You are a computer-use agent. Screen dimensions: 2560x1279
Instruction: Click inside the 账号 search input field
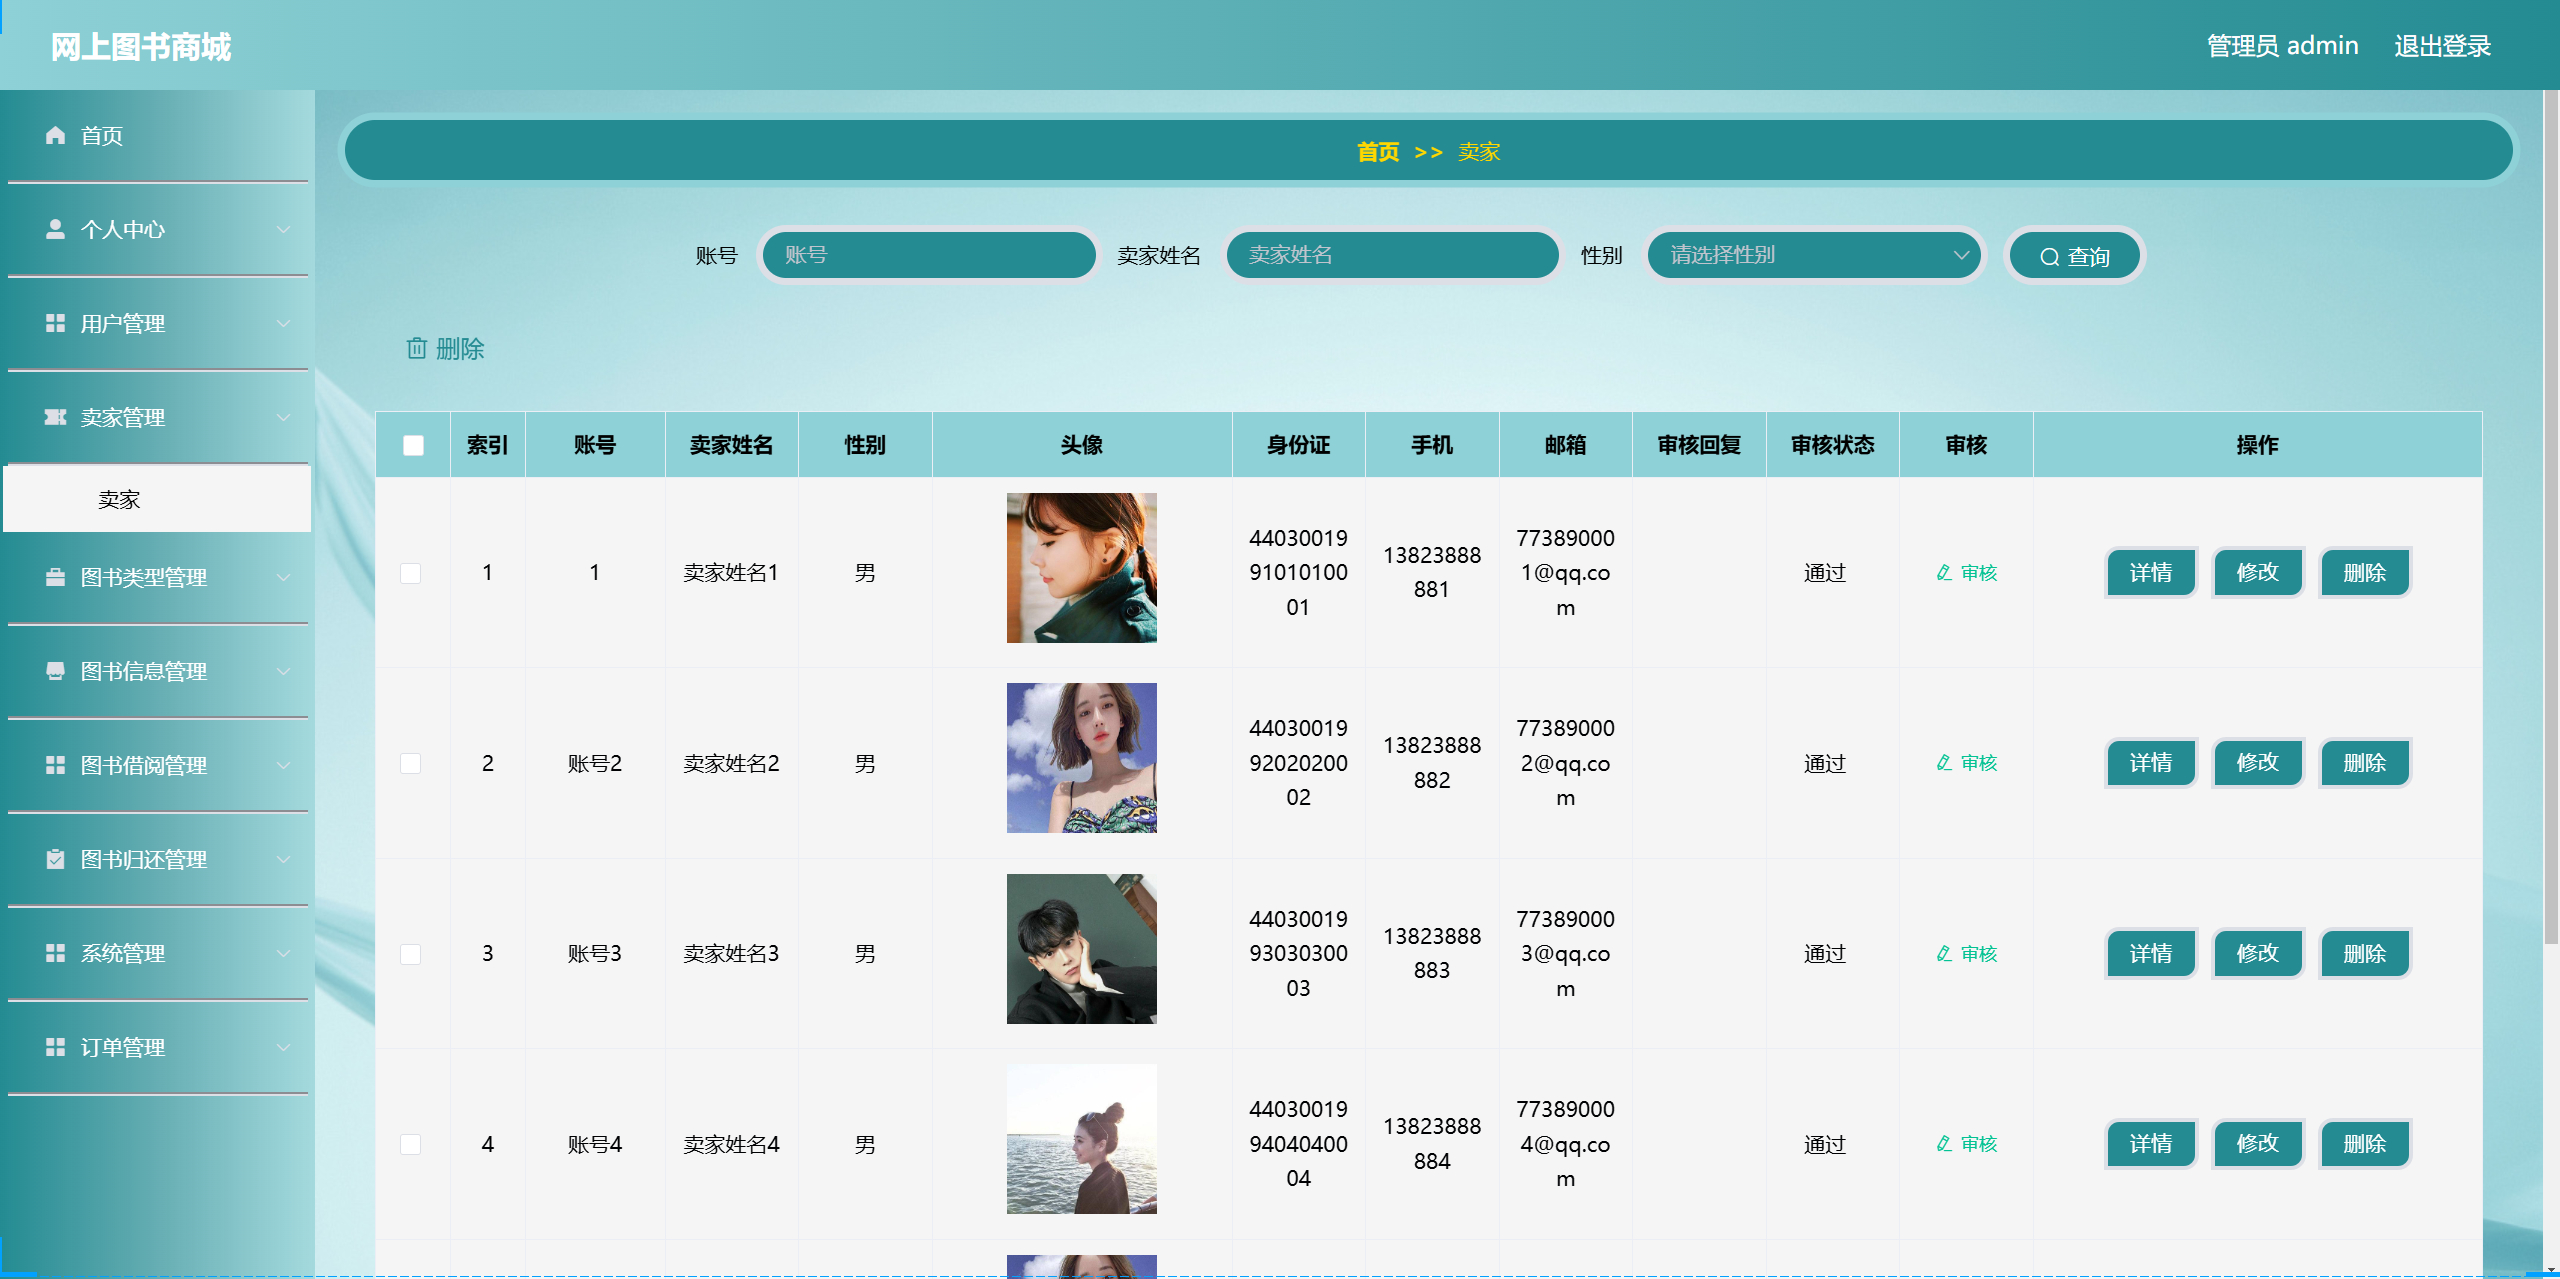(928, 255)
